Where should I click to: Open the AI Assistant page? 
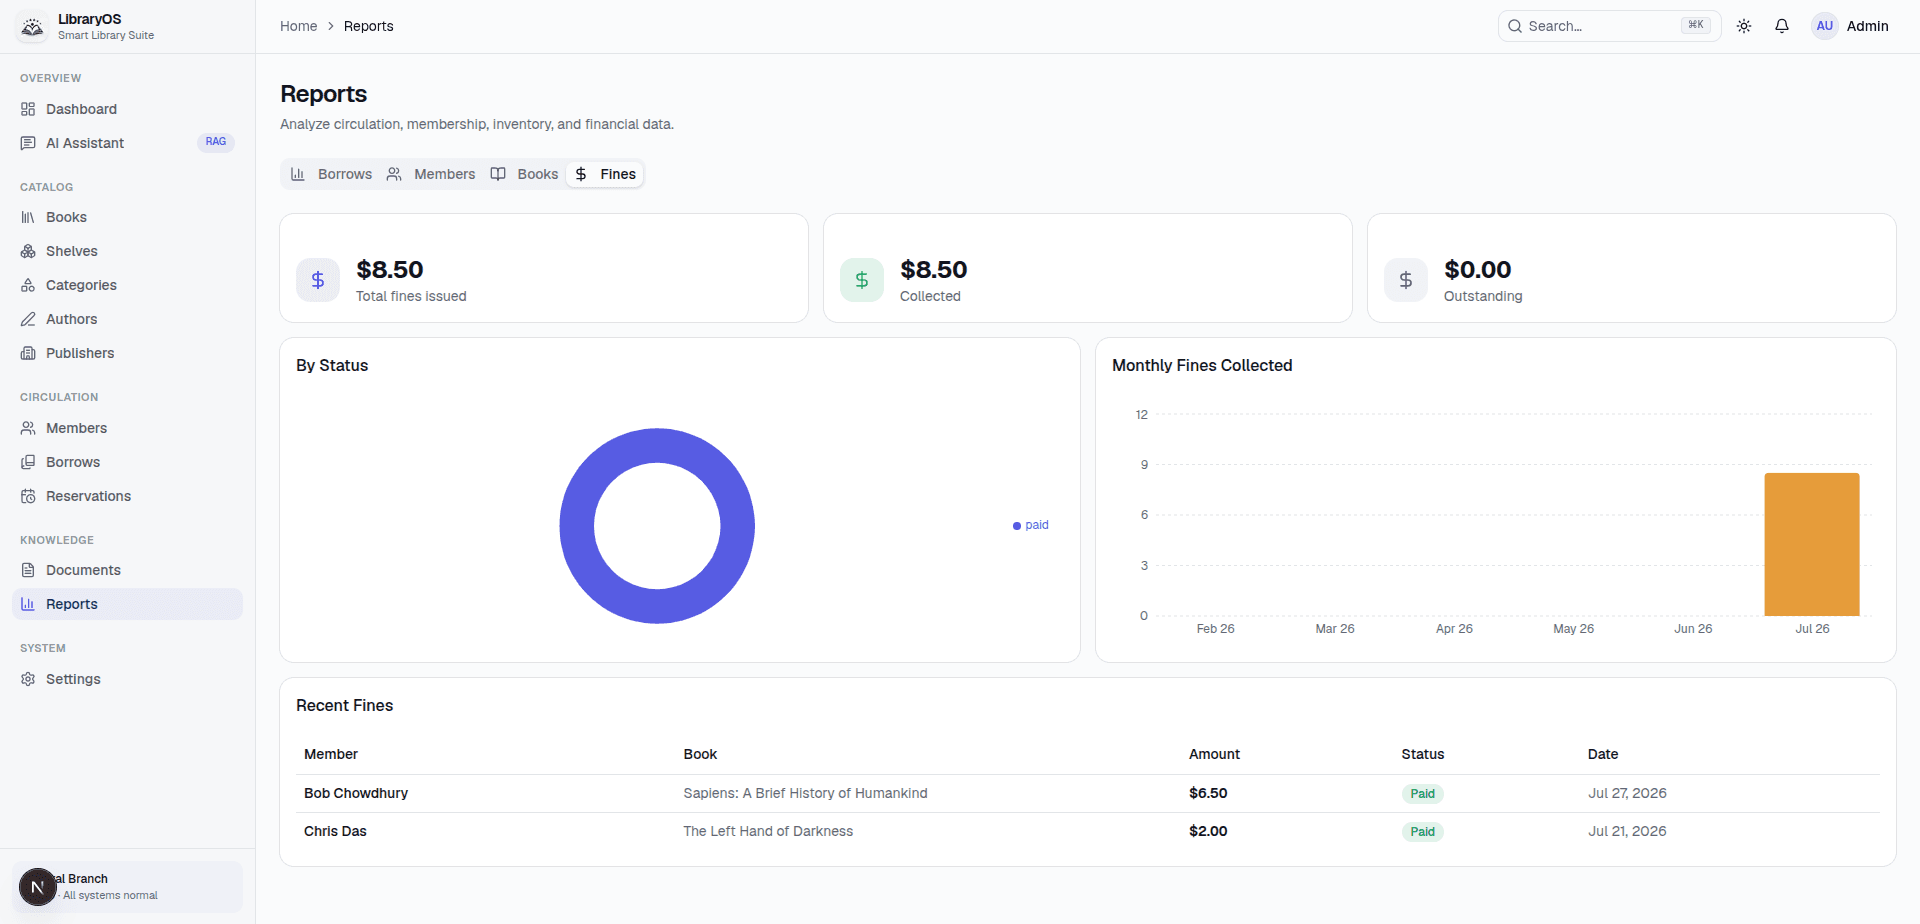(x=127, y=143)
